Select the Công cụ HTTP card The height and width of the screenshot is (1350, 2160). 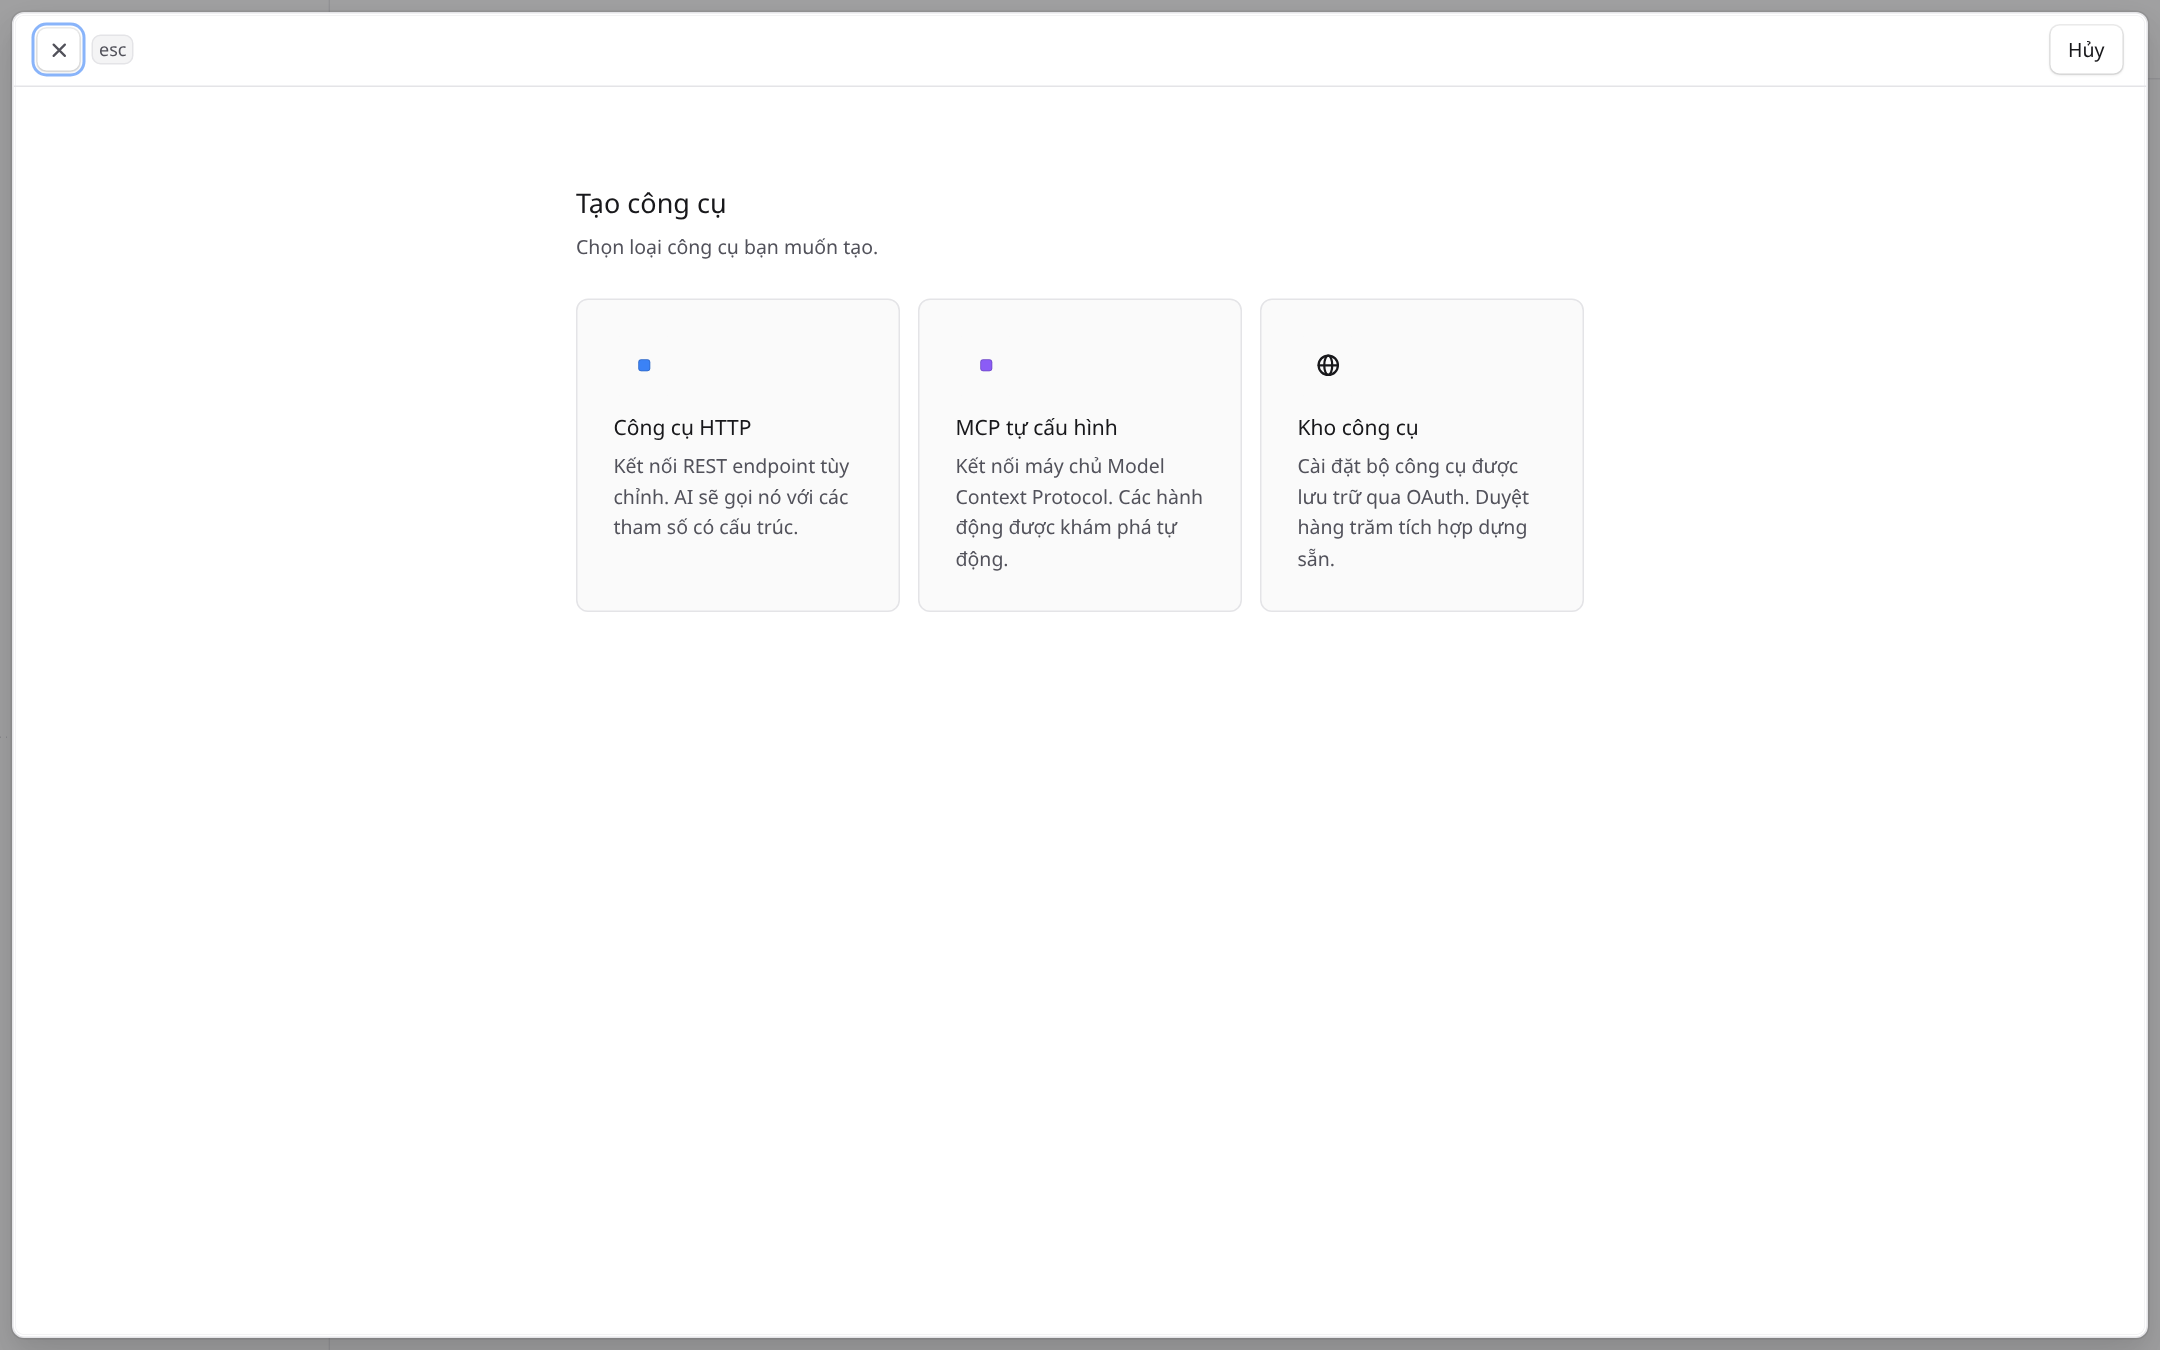tap(738, 455)
